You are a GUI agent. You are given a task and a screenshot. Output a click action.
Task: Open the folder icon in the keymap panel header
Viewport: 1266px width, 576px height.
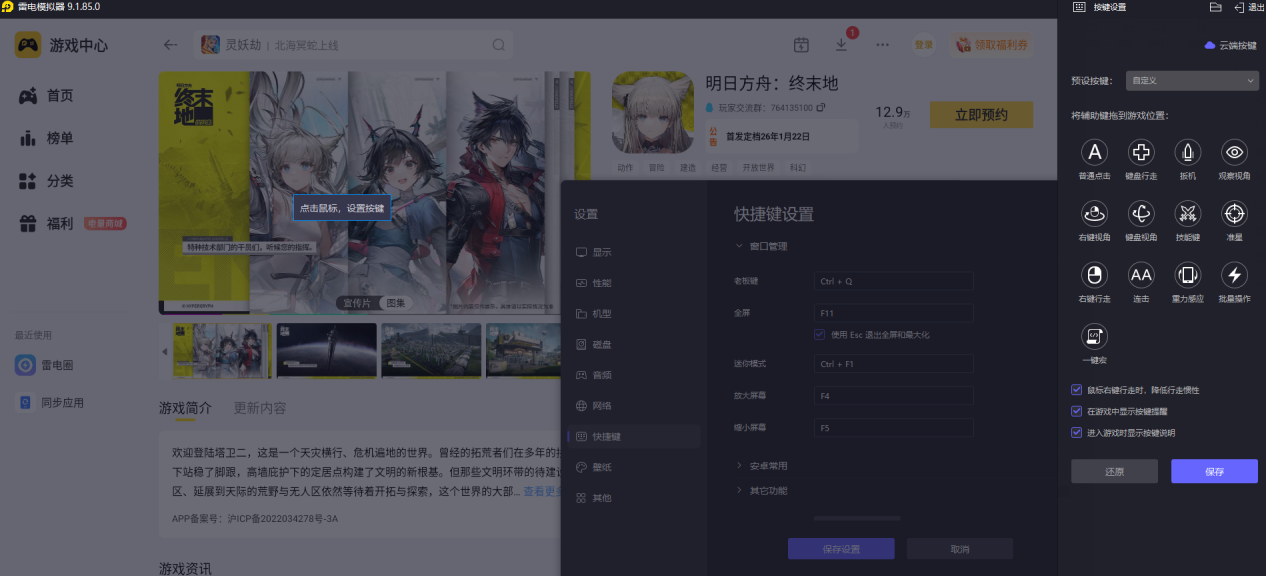click(1216, 7)
